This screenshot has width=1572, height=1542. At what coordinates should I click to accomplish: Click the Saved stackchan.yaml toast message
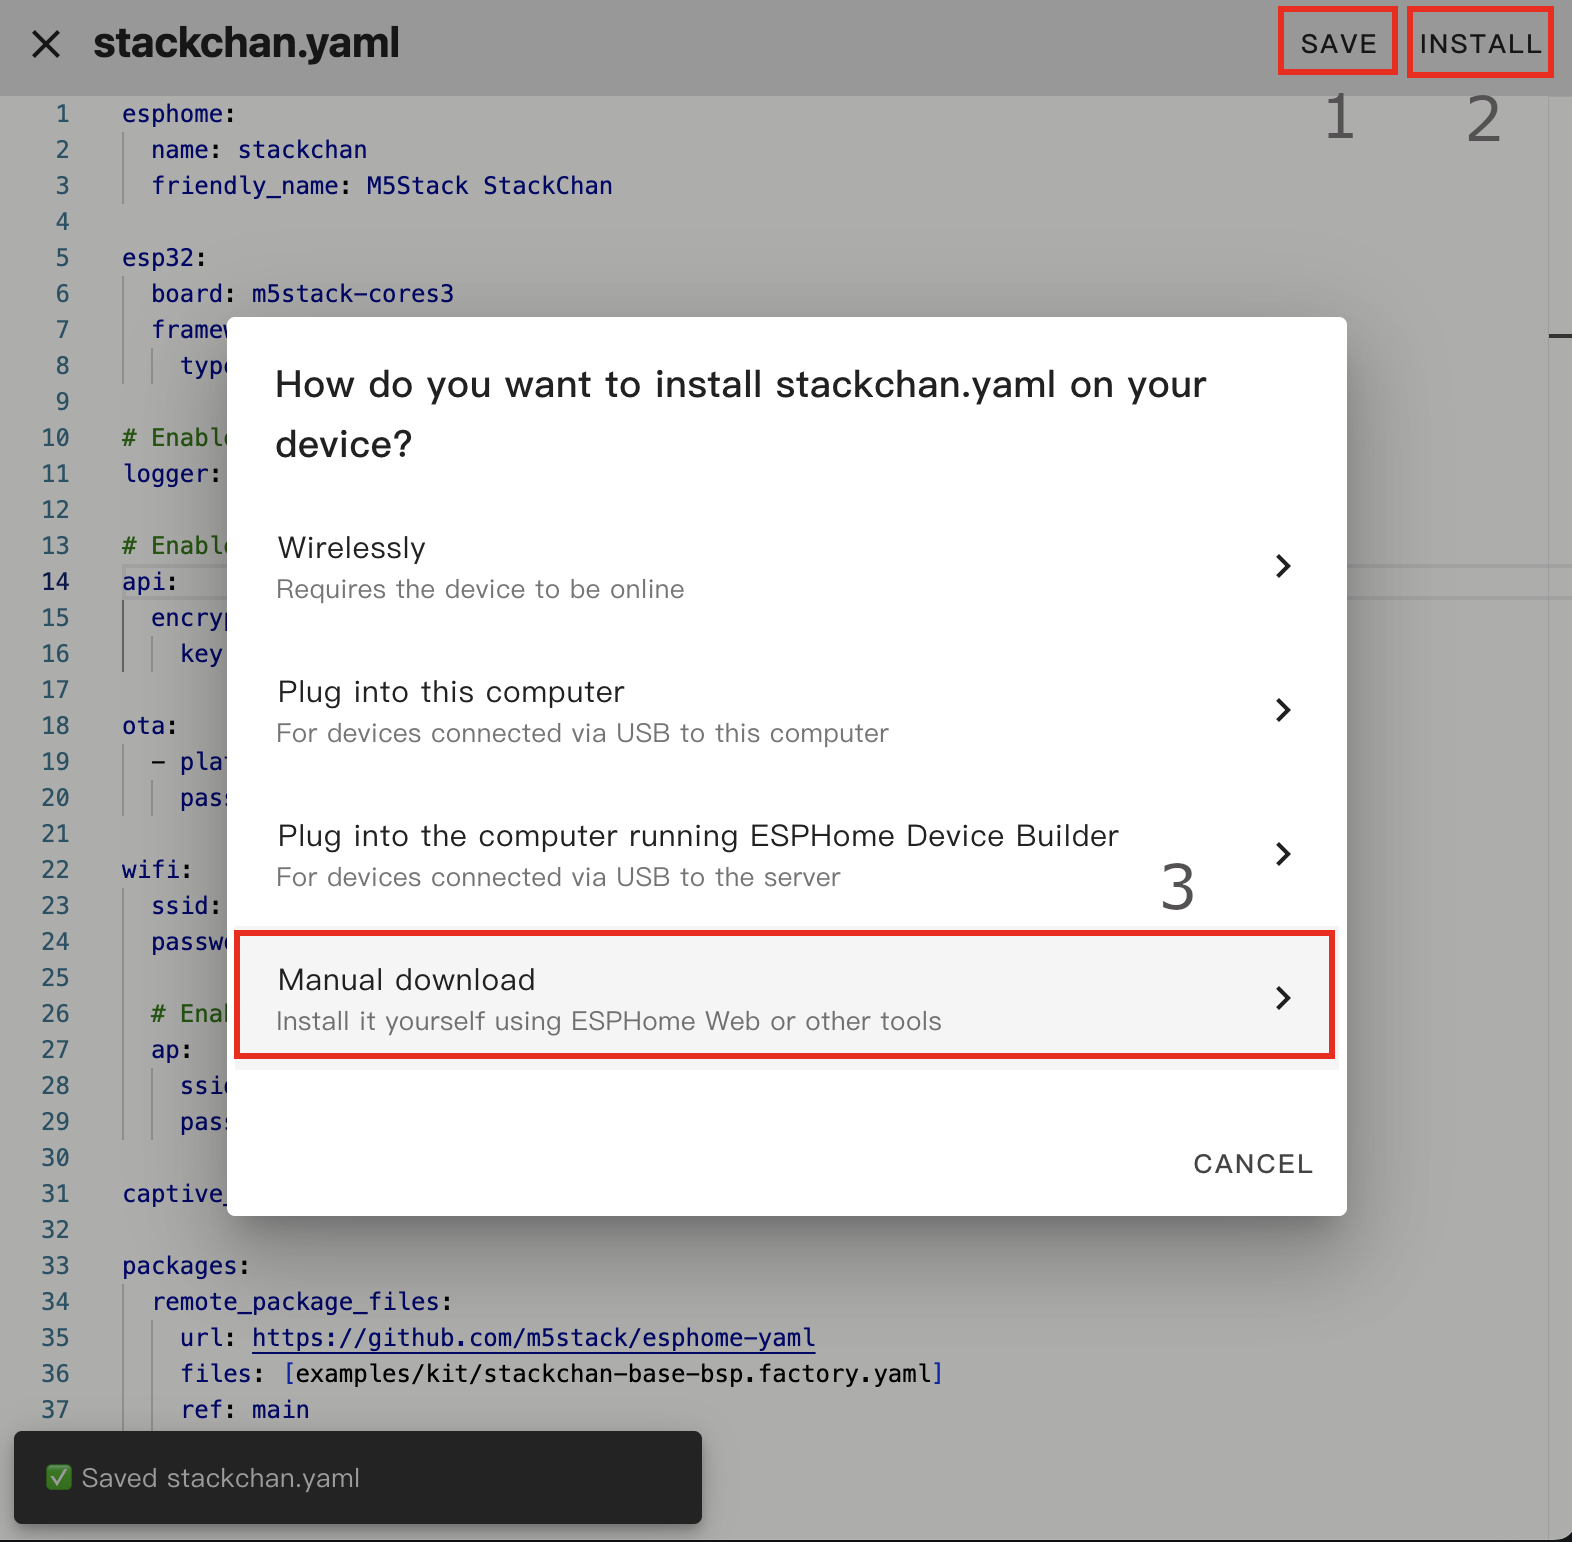tap(220, 1478)
